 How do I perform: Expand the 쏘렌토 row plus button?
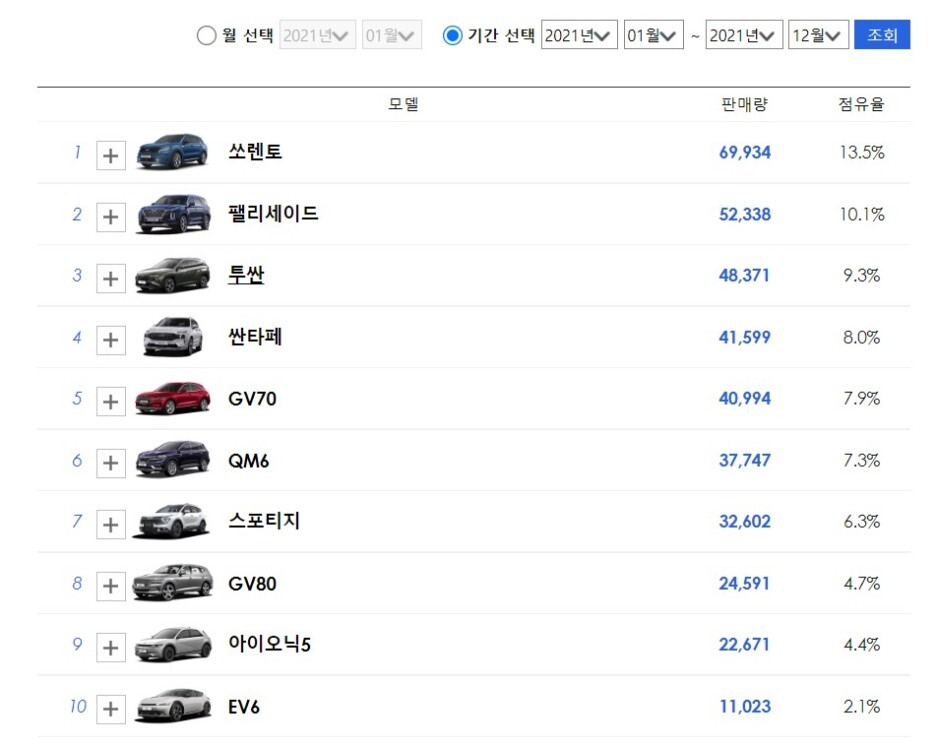pyautogui.click(x=111, y=156)
